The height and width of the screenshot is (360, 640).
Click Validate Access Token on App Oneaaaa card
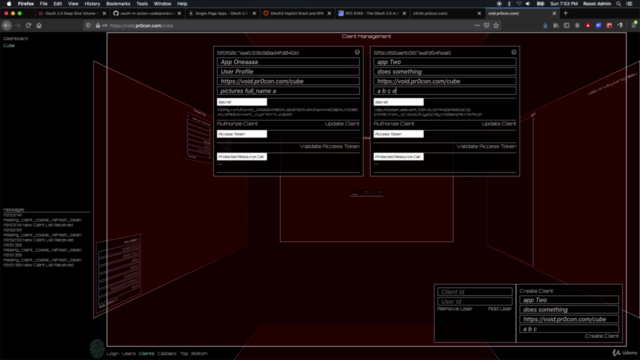tap(330, 146)
